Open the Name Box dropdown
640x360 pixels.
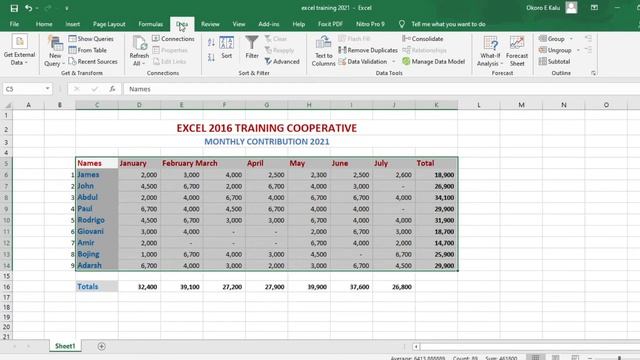pos(47,89)
